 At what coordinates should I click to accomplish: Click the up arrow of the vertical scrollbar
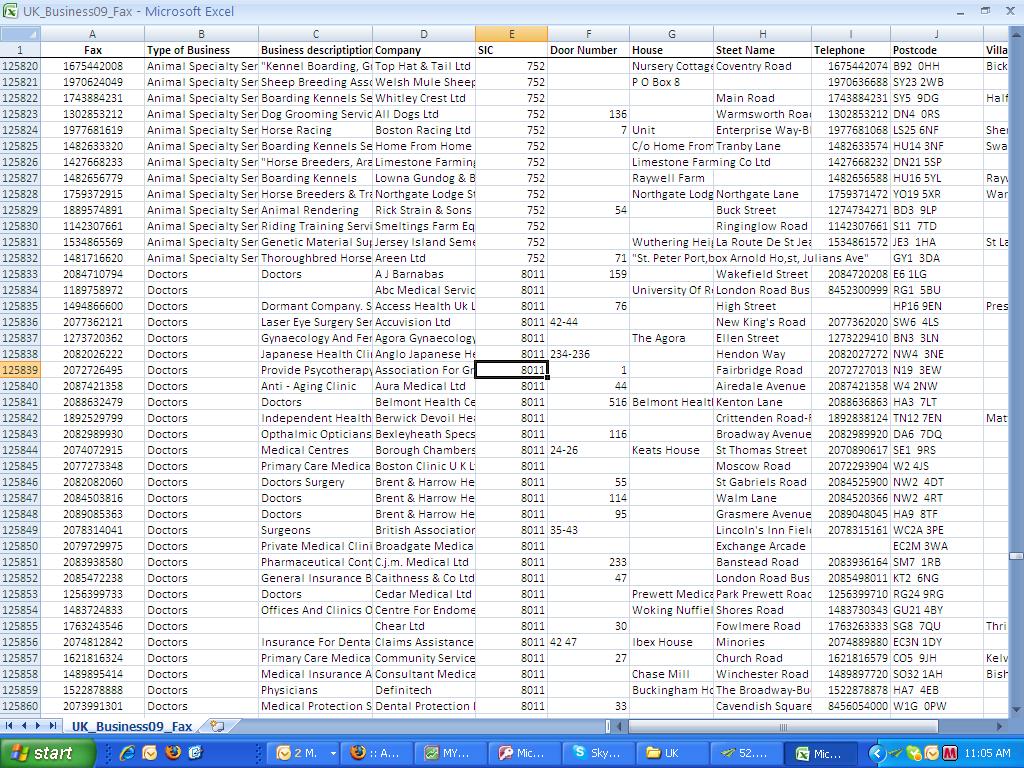[1016, 33]
